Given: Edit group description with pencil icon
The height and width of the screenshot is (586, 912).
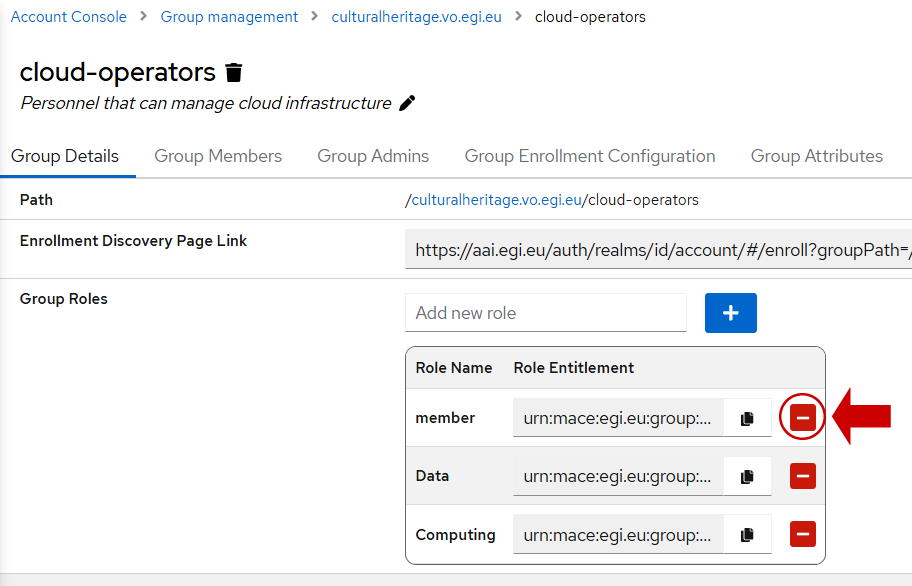Looking at the screenshot, I should [x=407, y=103].
